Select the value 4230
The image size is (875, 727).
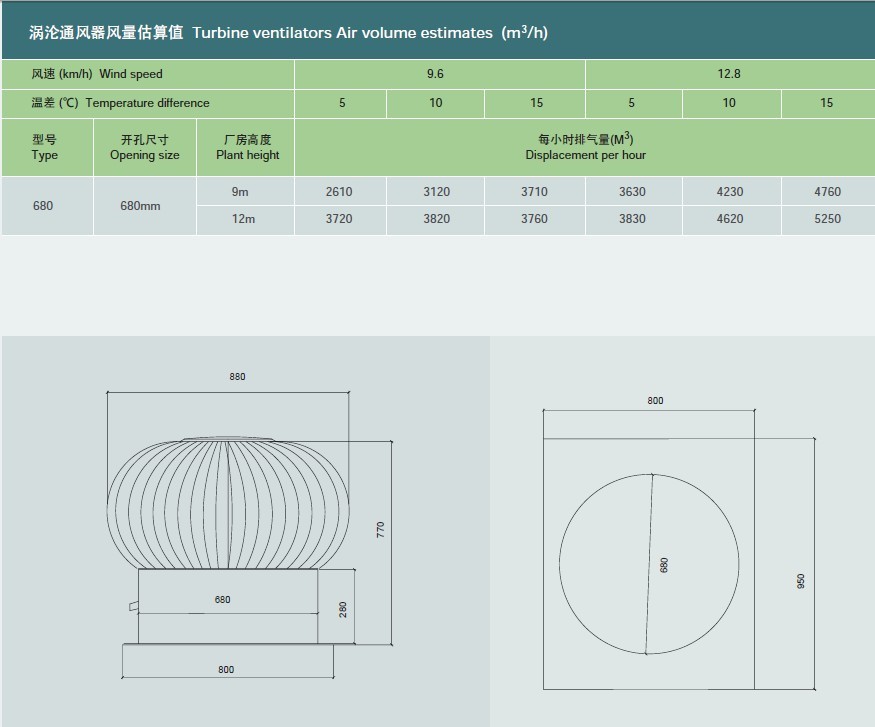729,192
